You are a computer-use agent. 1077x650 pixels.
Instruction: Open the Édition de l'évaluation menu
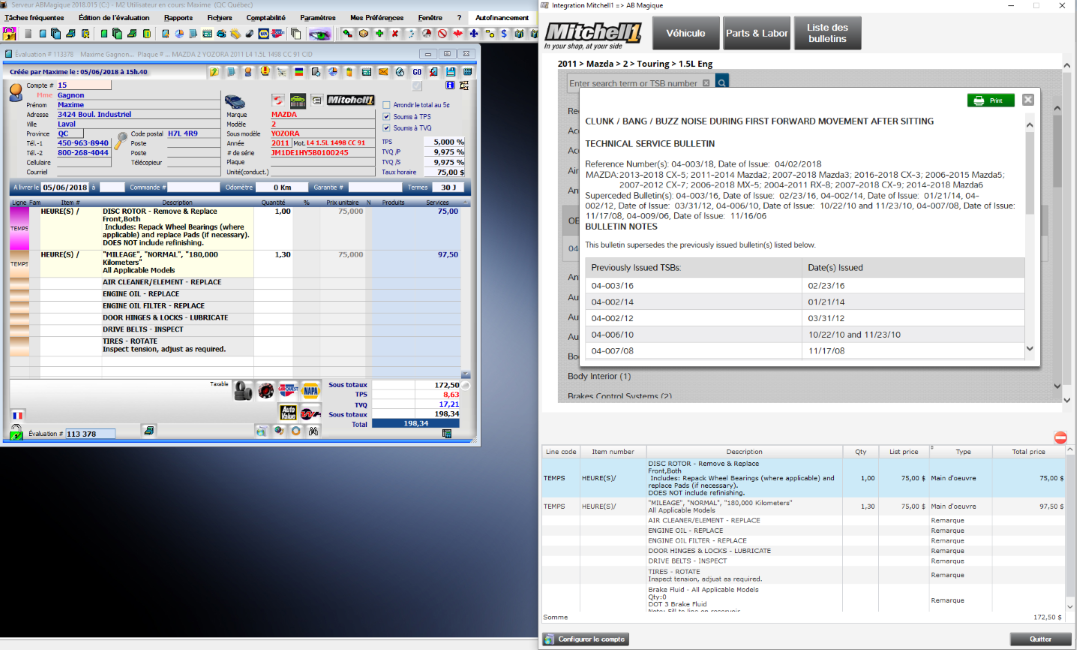click(113, 18)
